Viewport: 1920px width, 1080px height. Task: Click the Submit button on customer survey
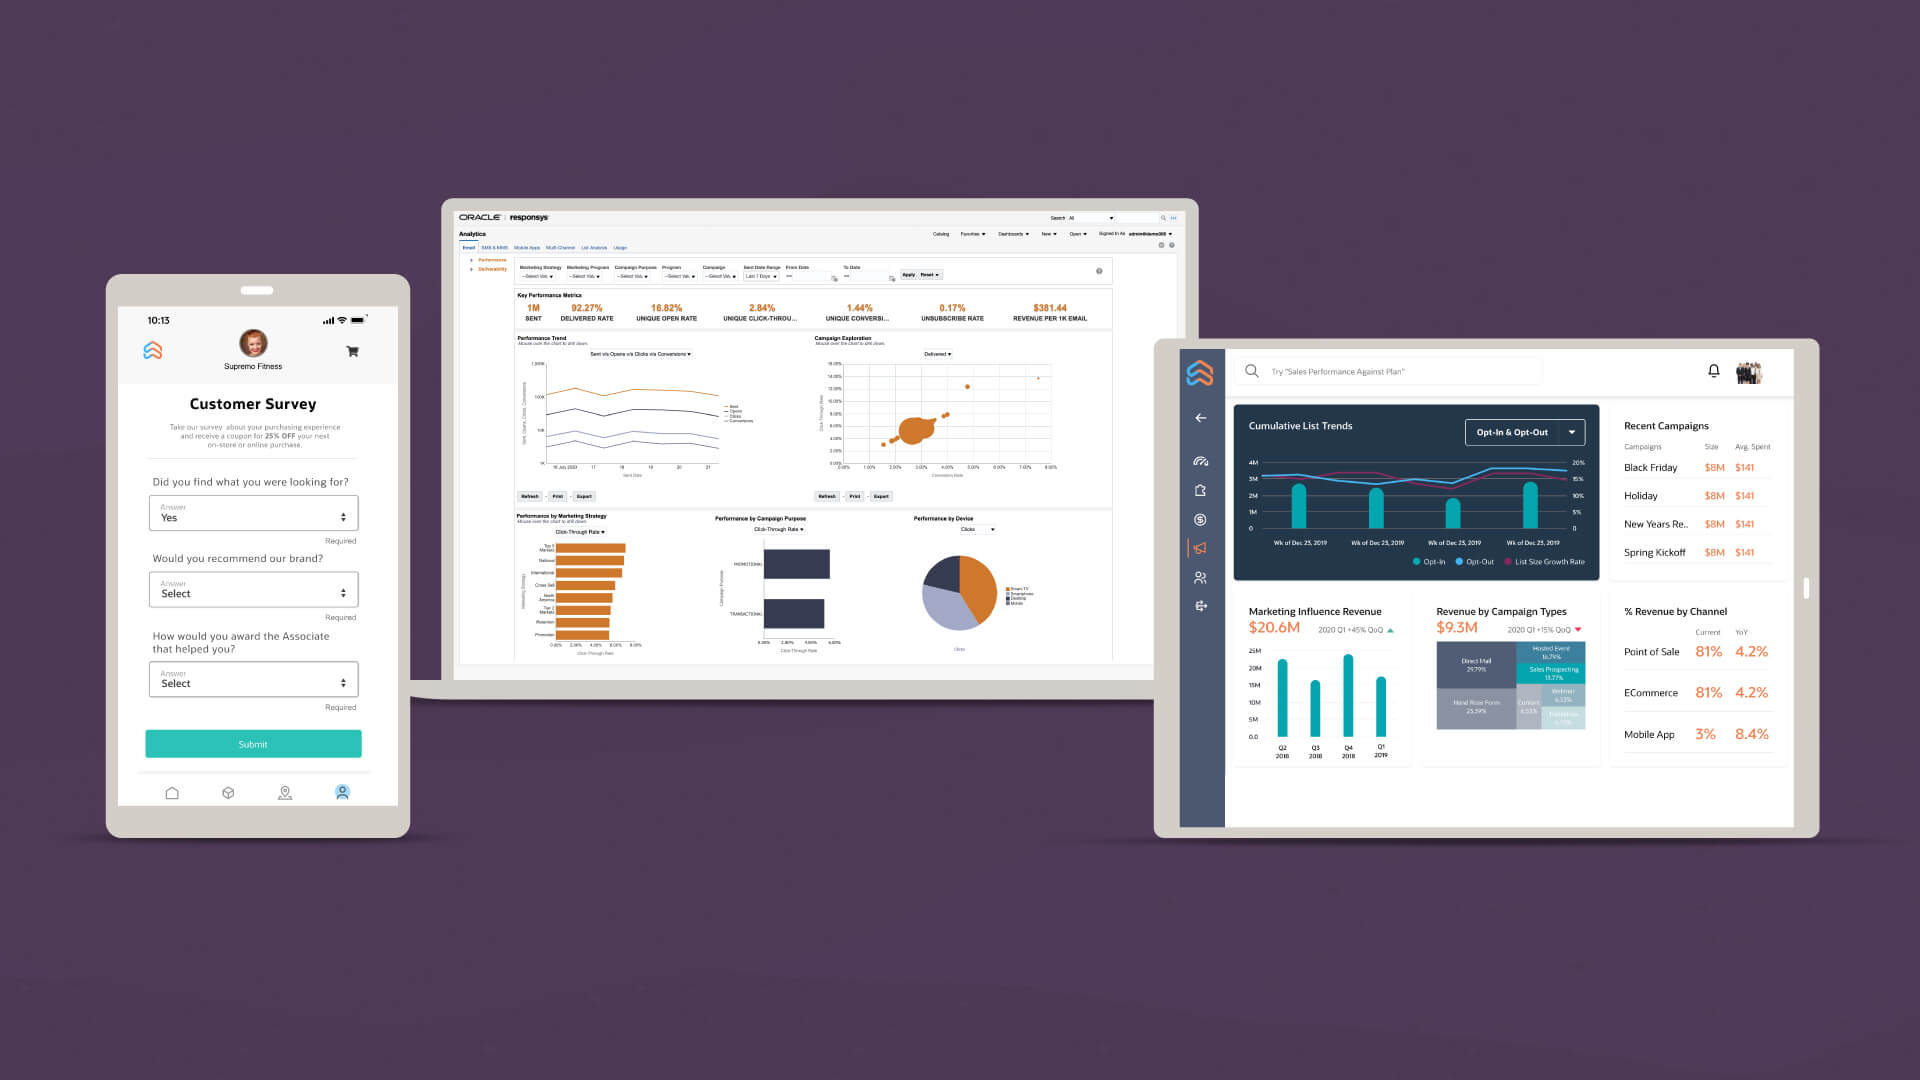(253, 742)
